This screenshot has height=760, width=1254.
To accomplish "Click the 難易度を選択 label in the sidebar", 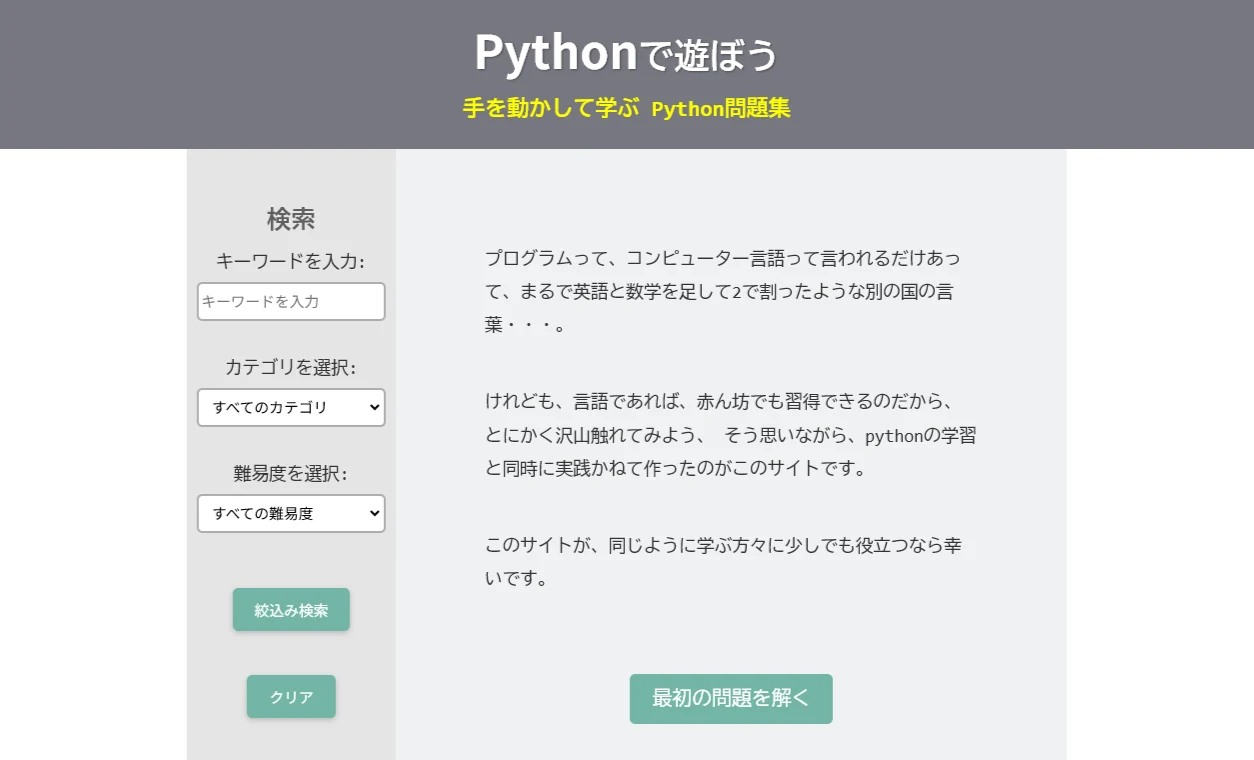I will coord(291,473).
